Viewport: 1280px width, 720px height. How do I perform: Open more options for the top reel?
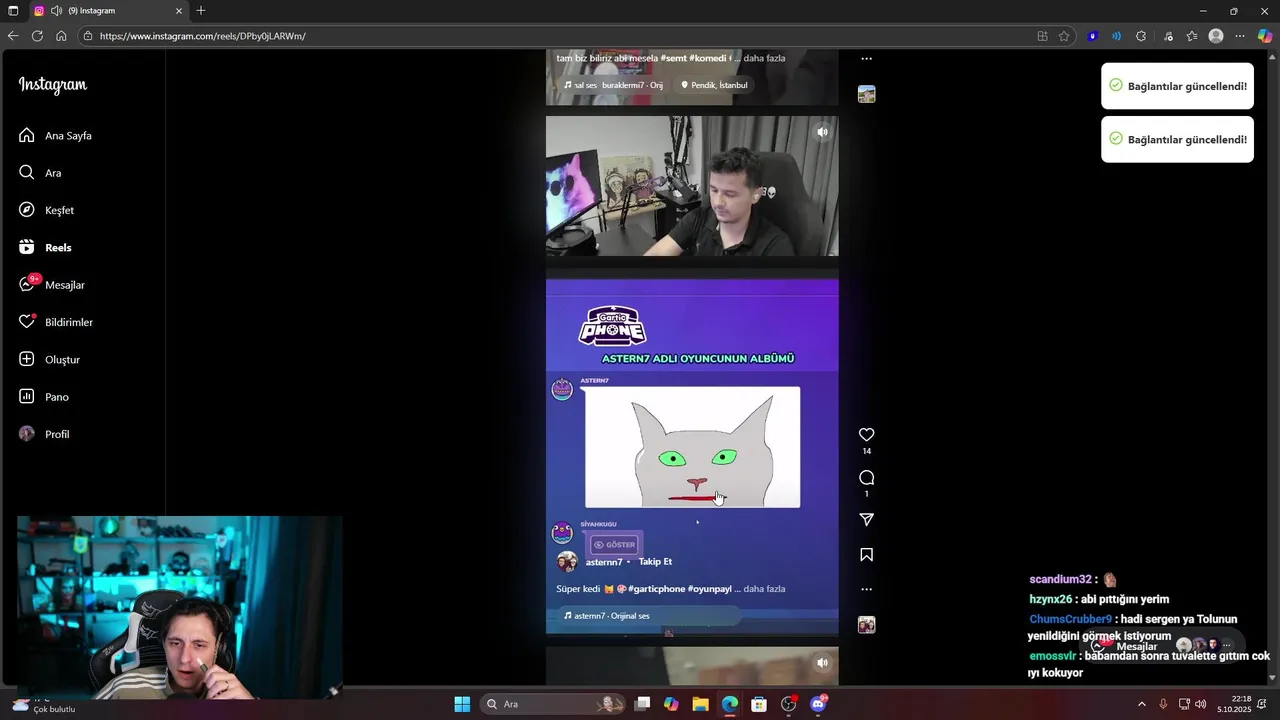[867, 59]
